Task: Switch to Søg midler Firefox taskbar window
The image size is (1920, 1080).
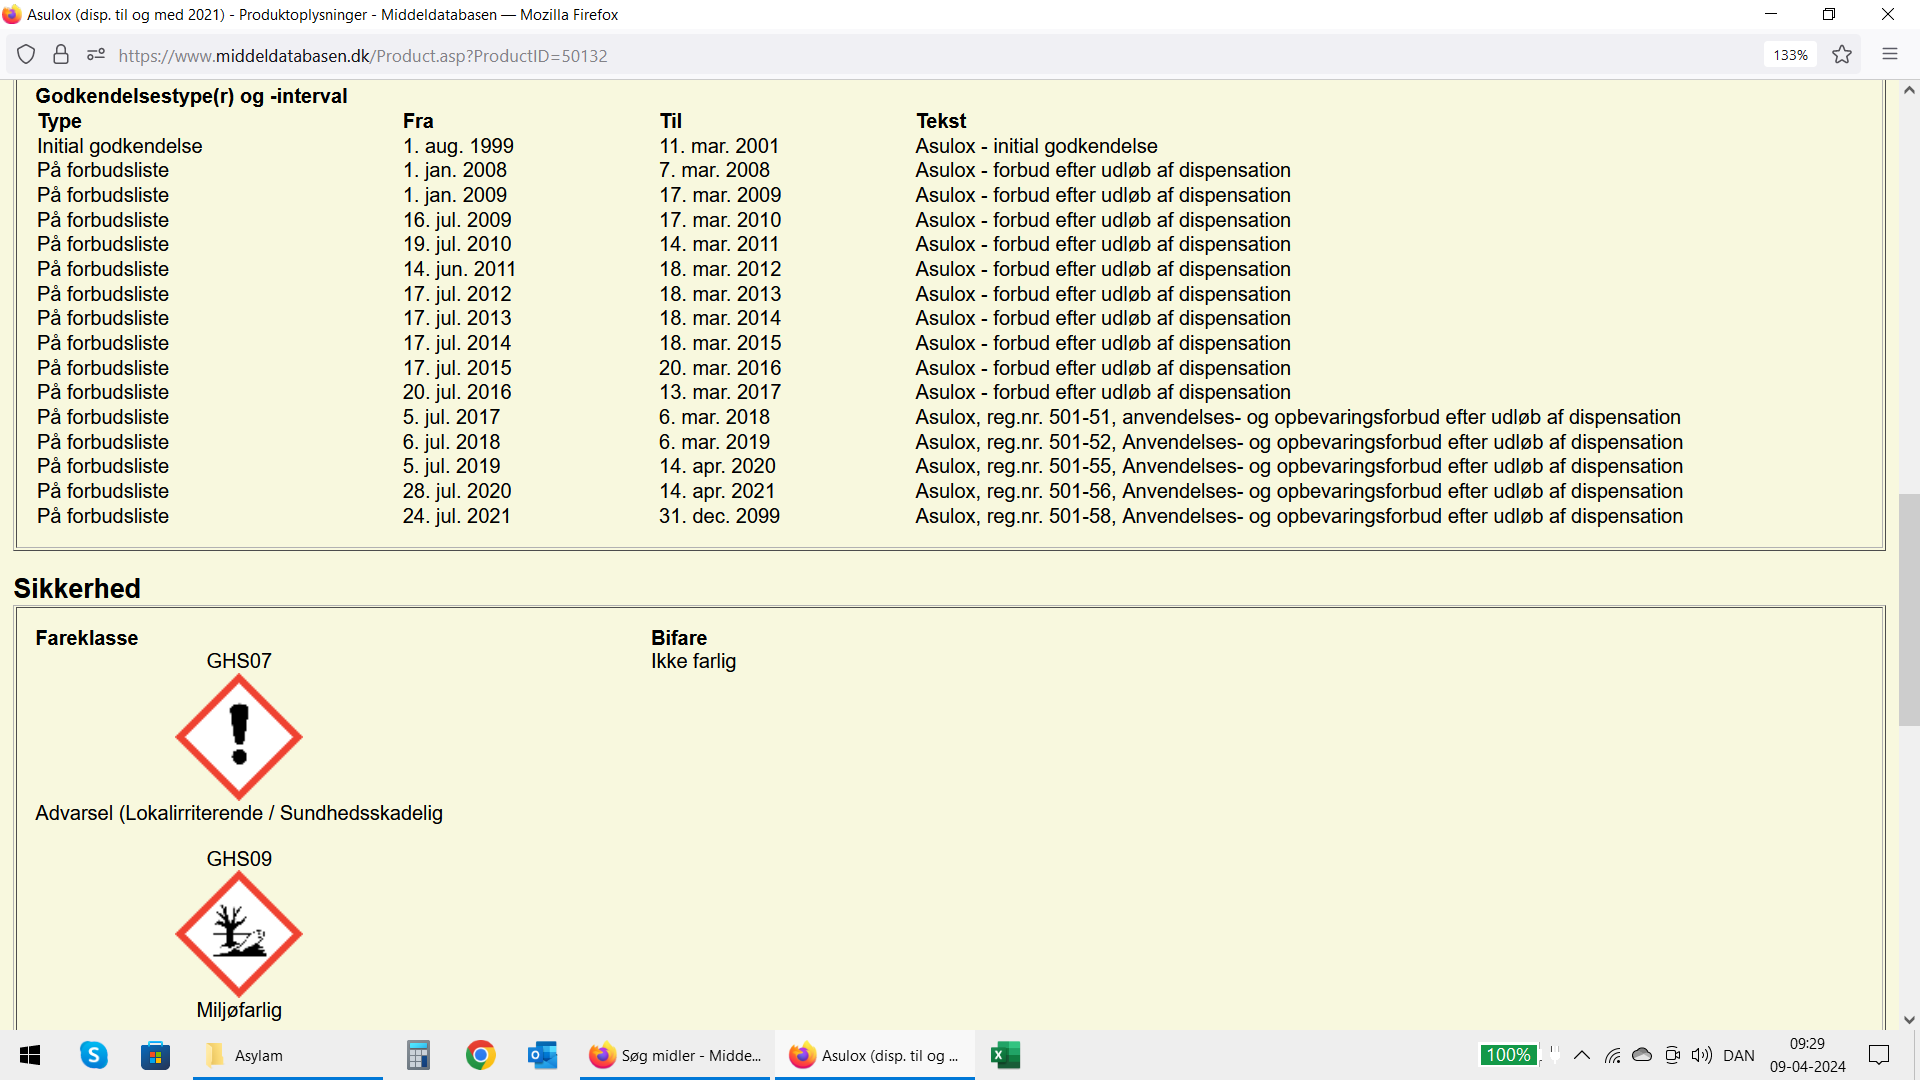Action: (x=676, y=1055)
